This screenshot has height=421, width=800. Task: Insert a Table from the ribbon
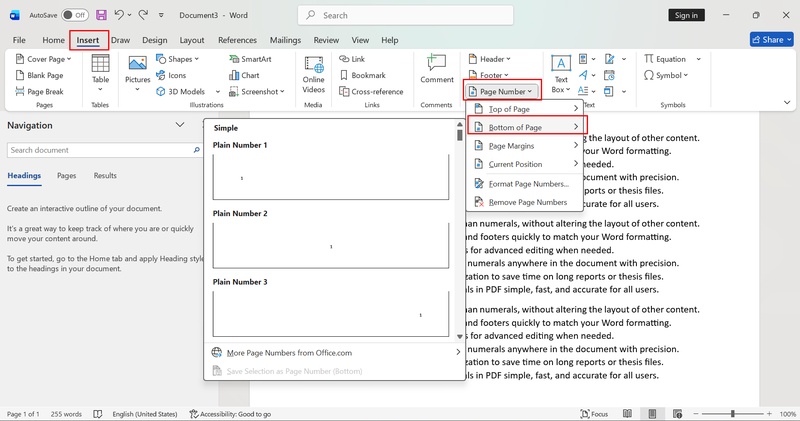(x=100, y=71)
